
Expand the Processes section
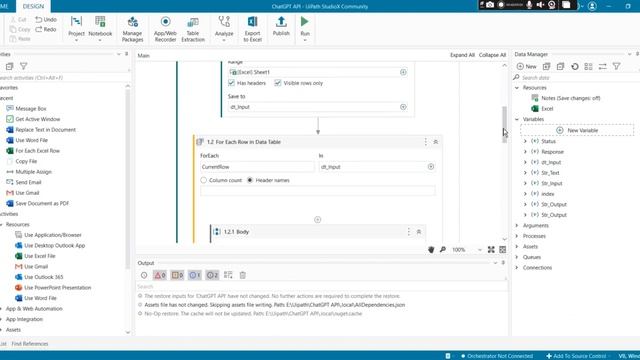point(517,236)
